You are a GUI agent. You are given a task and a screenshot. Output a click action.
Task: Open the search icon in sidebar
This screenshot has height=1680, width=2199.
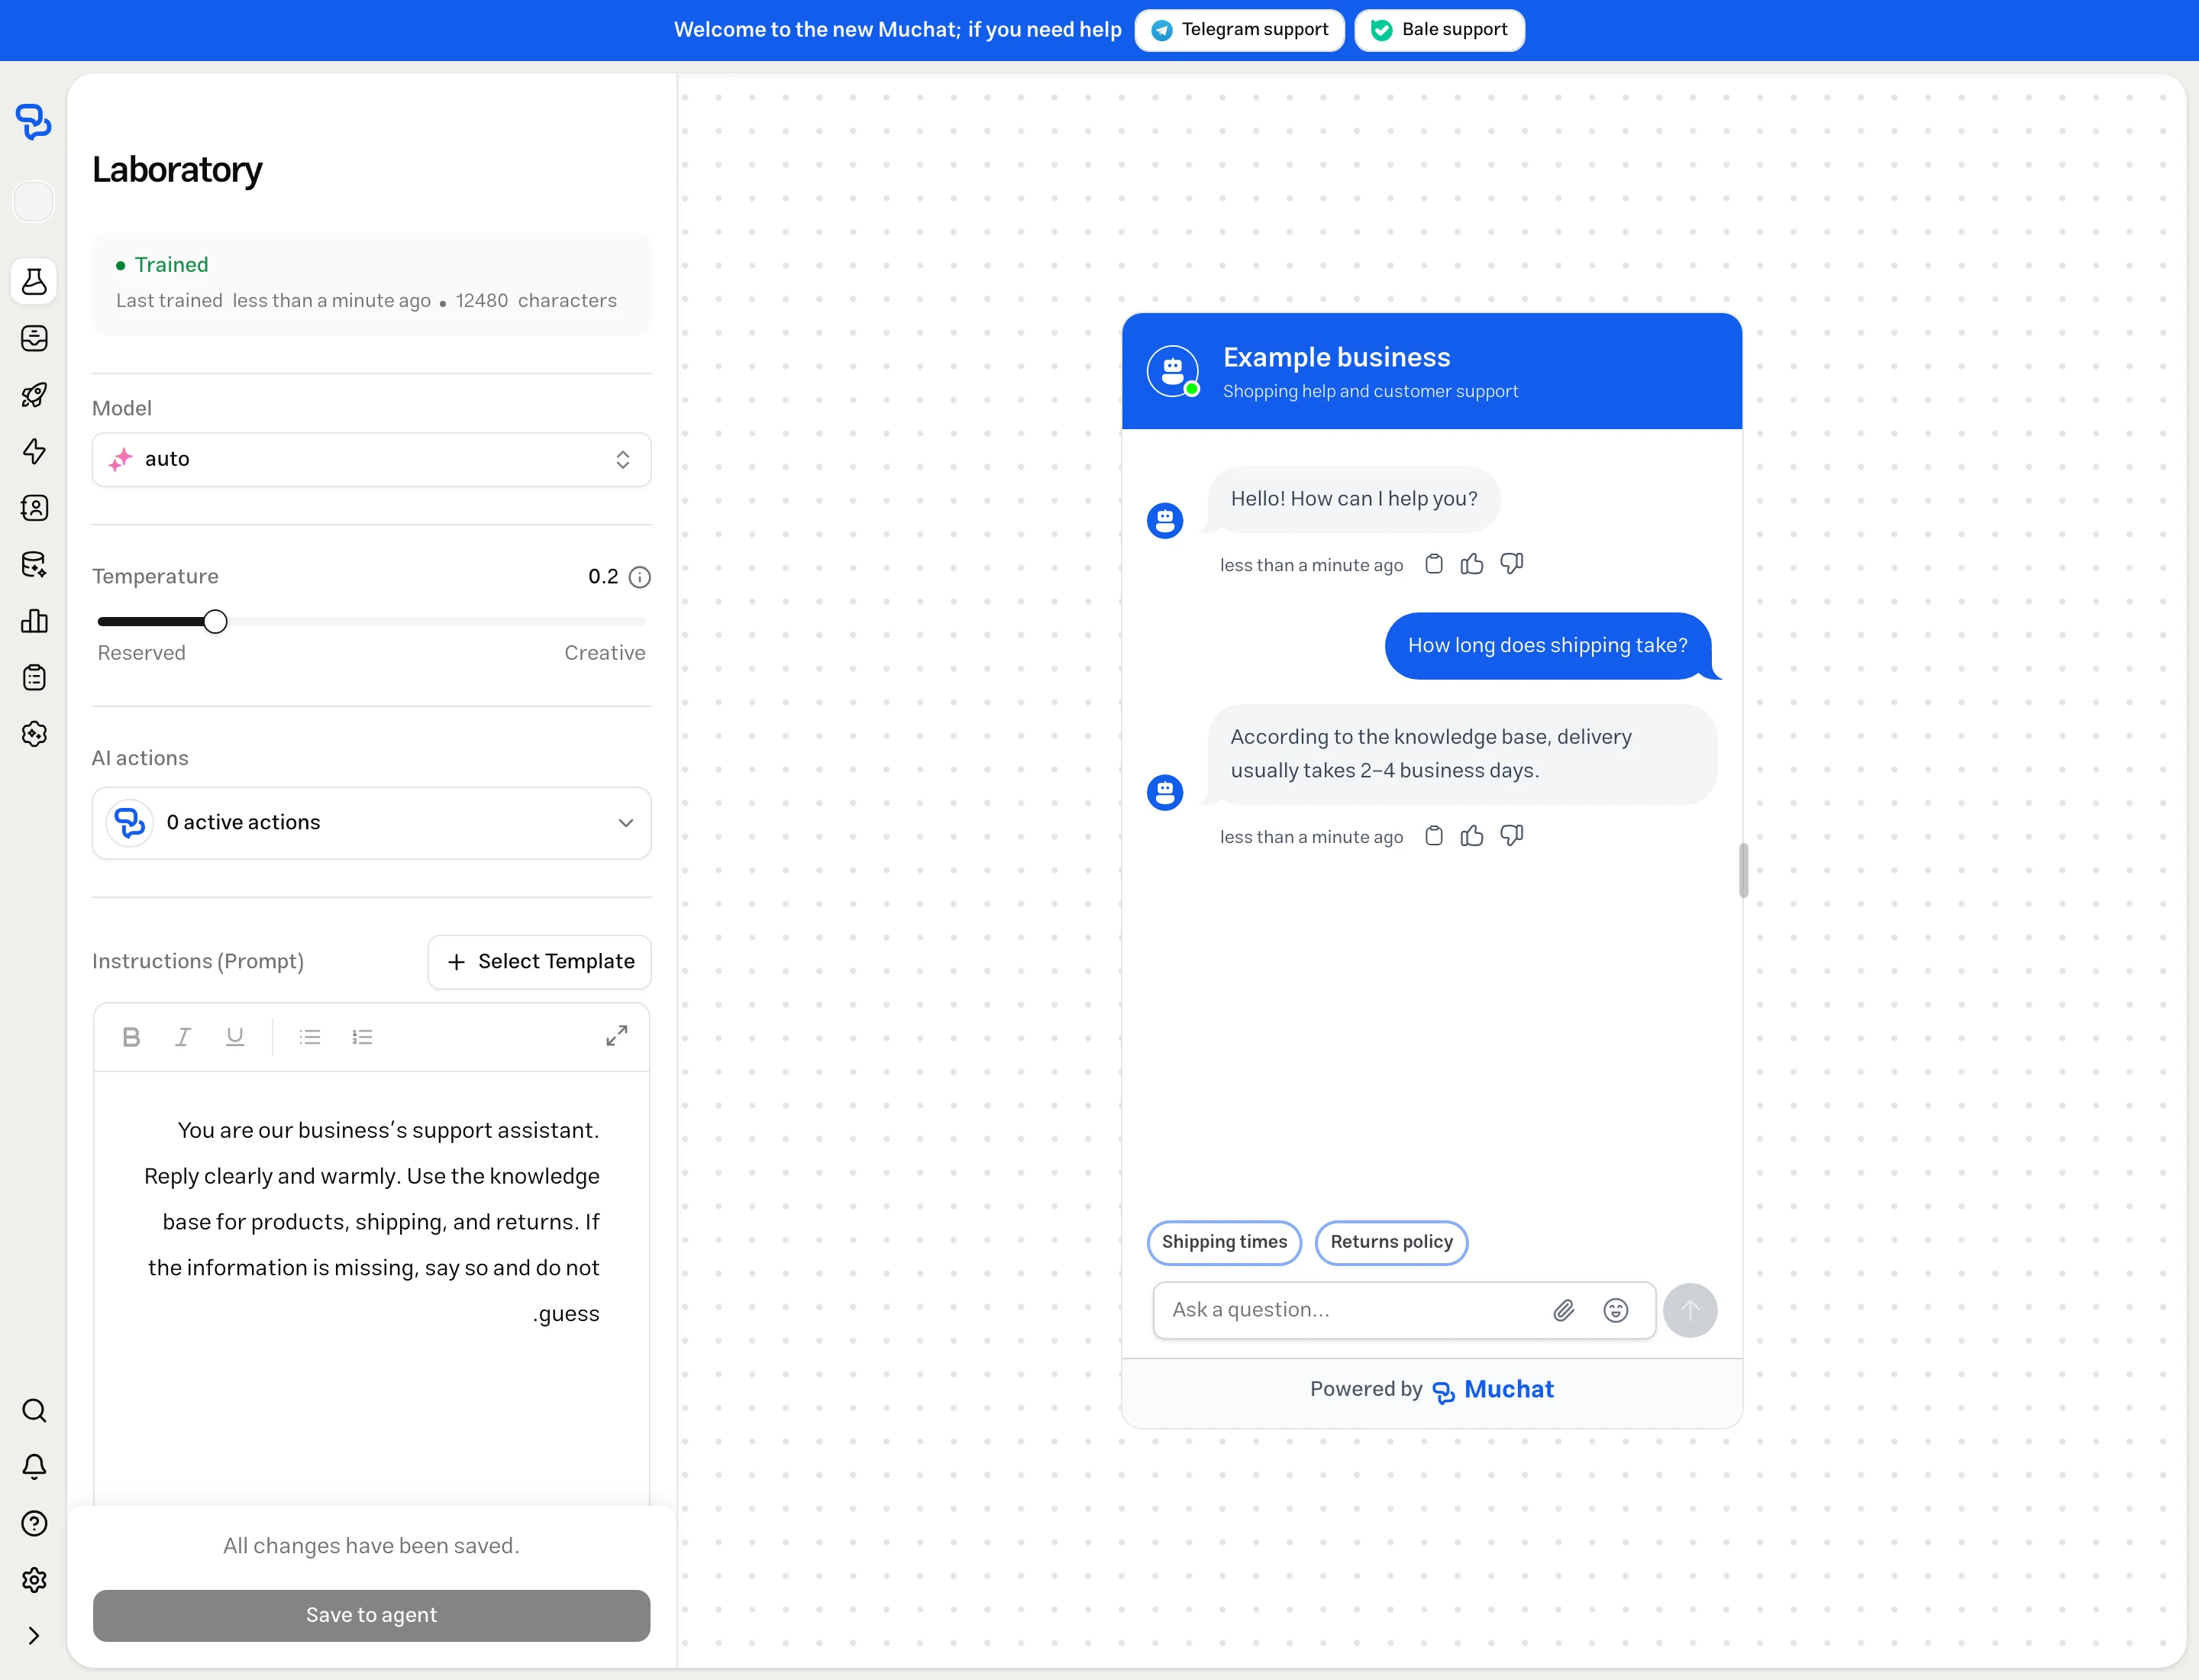point(34,1411)
